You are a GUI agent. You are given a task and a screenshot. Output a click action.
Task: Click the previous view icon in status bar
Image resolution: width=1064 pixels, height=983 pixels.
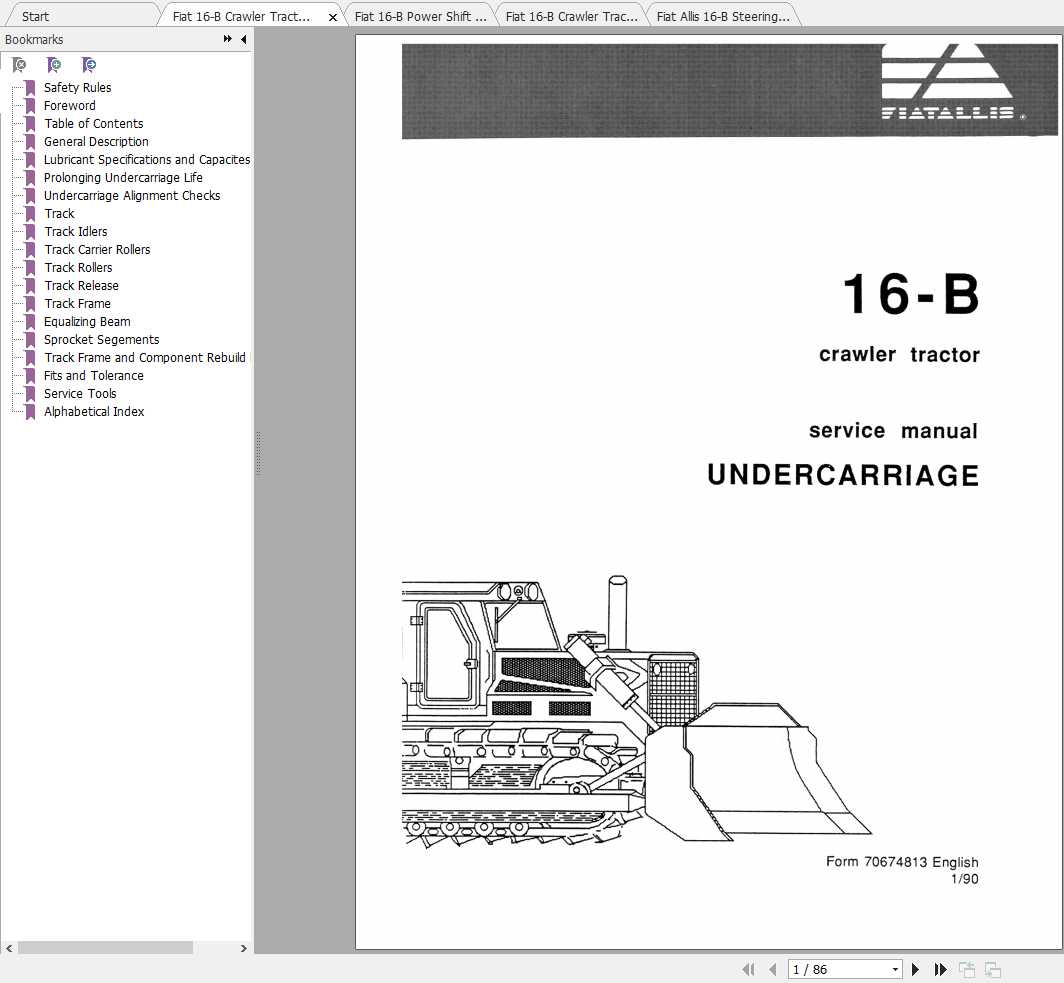[966, 969]
